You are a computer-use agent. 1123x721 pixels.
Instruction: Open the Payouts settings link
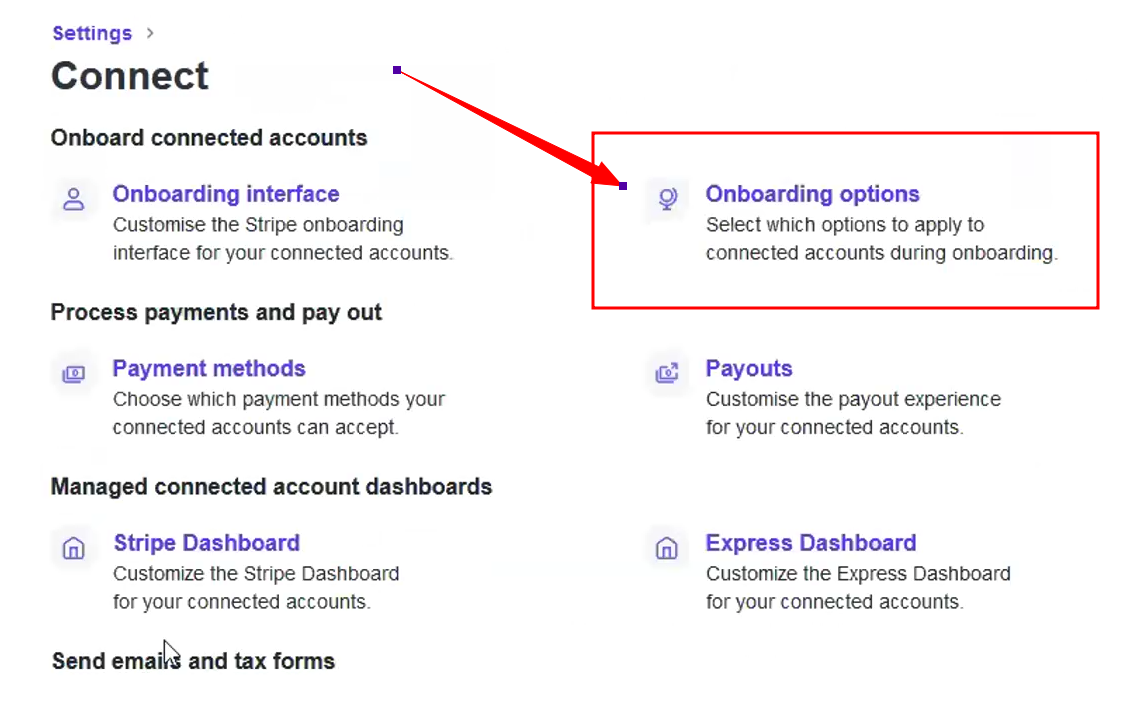coord(749,368)
